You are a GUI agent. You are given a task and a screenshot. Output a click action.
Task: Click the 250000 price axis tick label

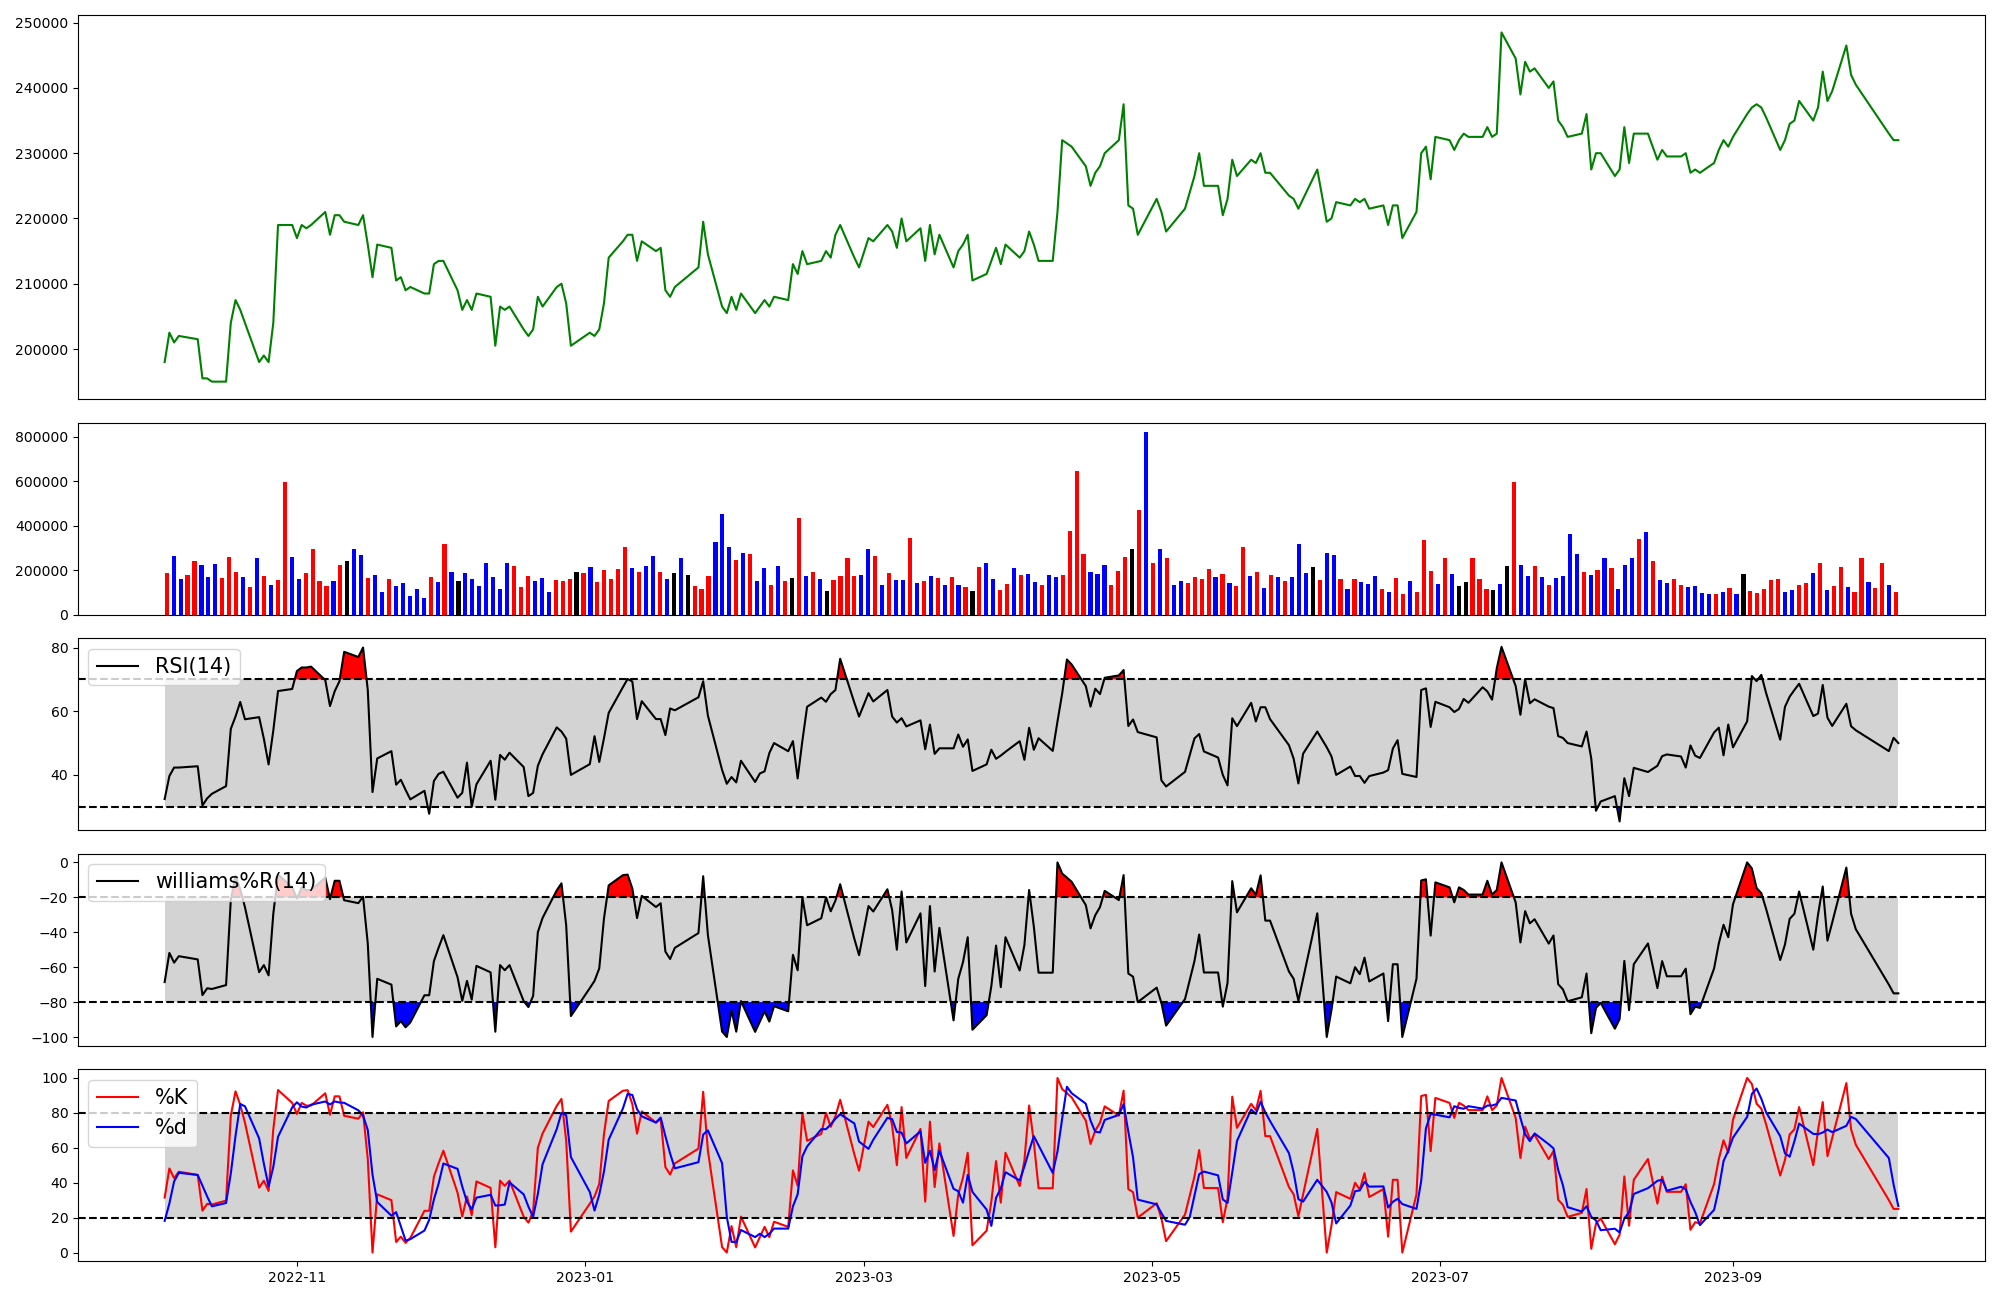(41, 23)
